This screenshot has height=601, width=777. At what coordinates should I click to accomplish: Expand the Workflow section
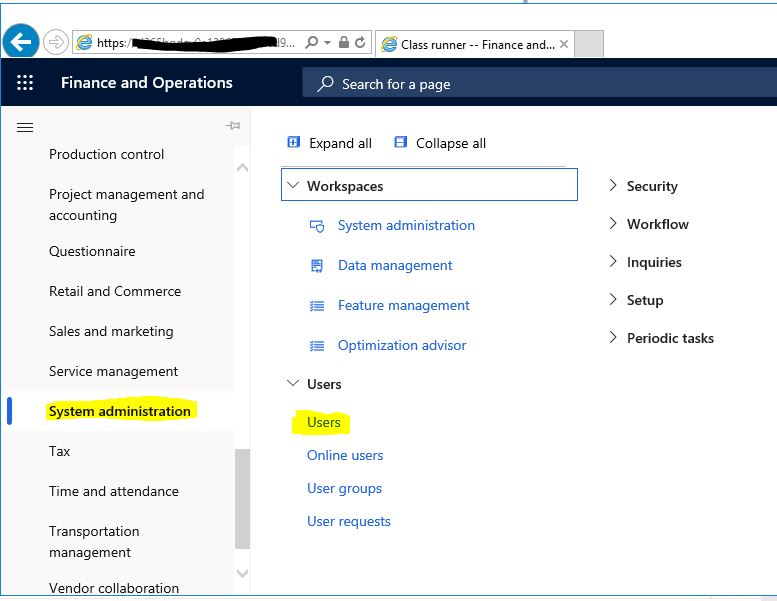[x=649, y=224]
